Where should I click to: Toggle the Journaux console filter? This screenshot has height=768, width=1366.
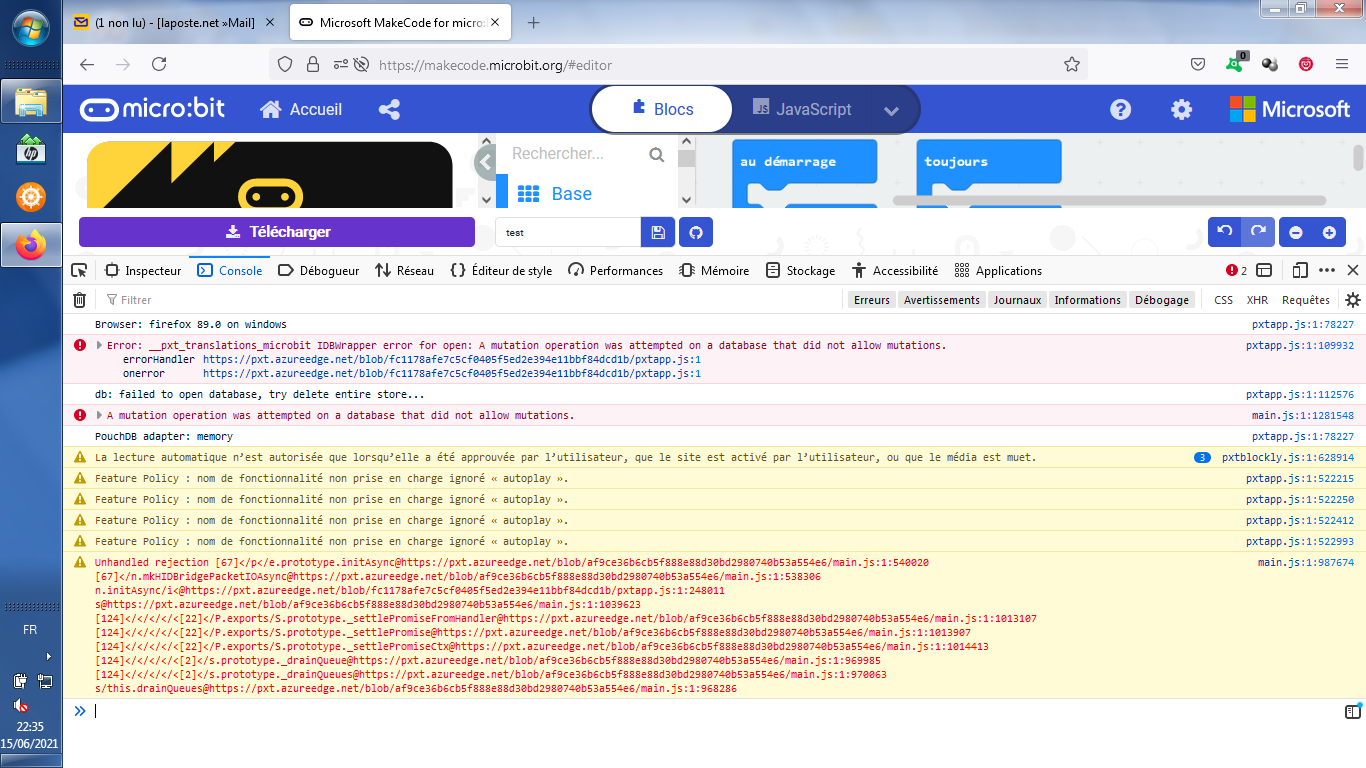point(1017,300)
